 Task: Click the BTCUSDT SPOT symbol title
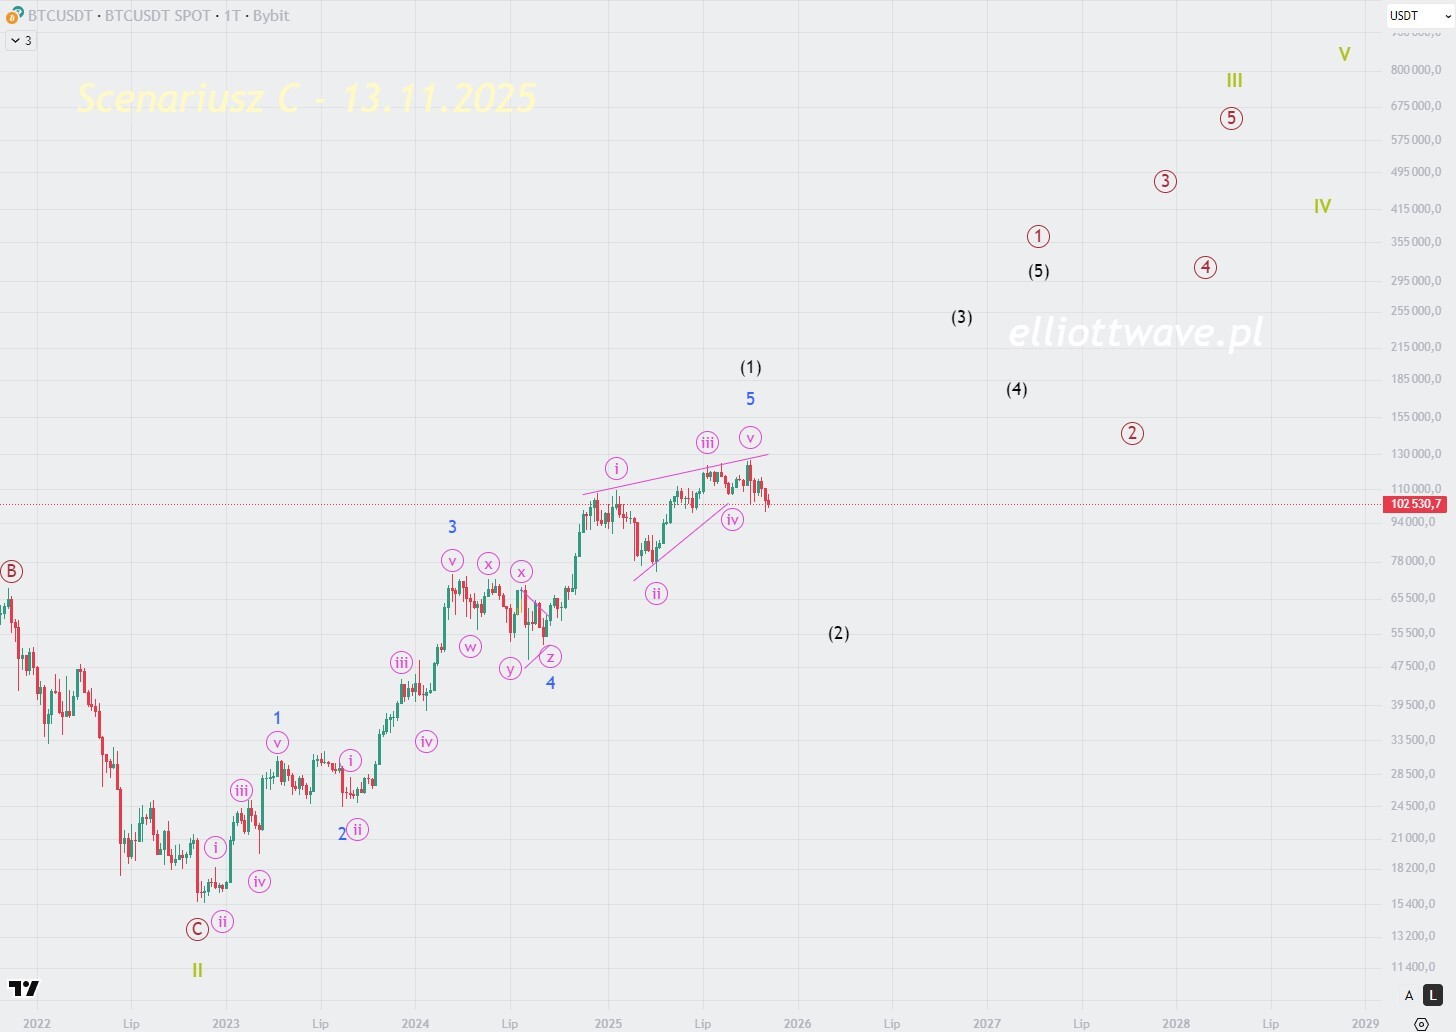158,15
